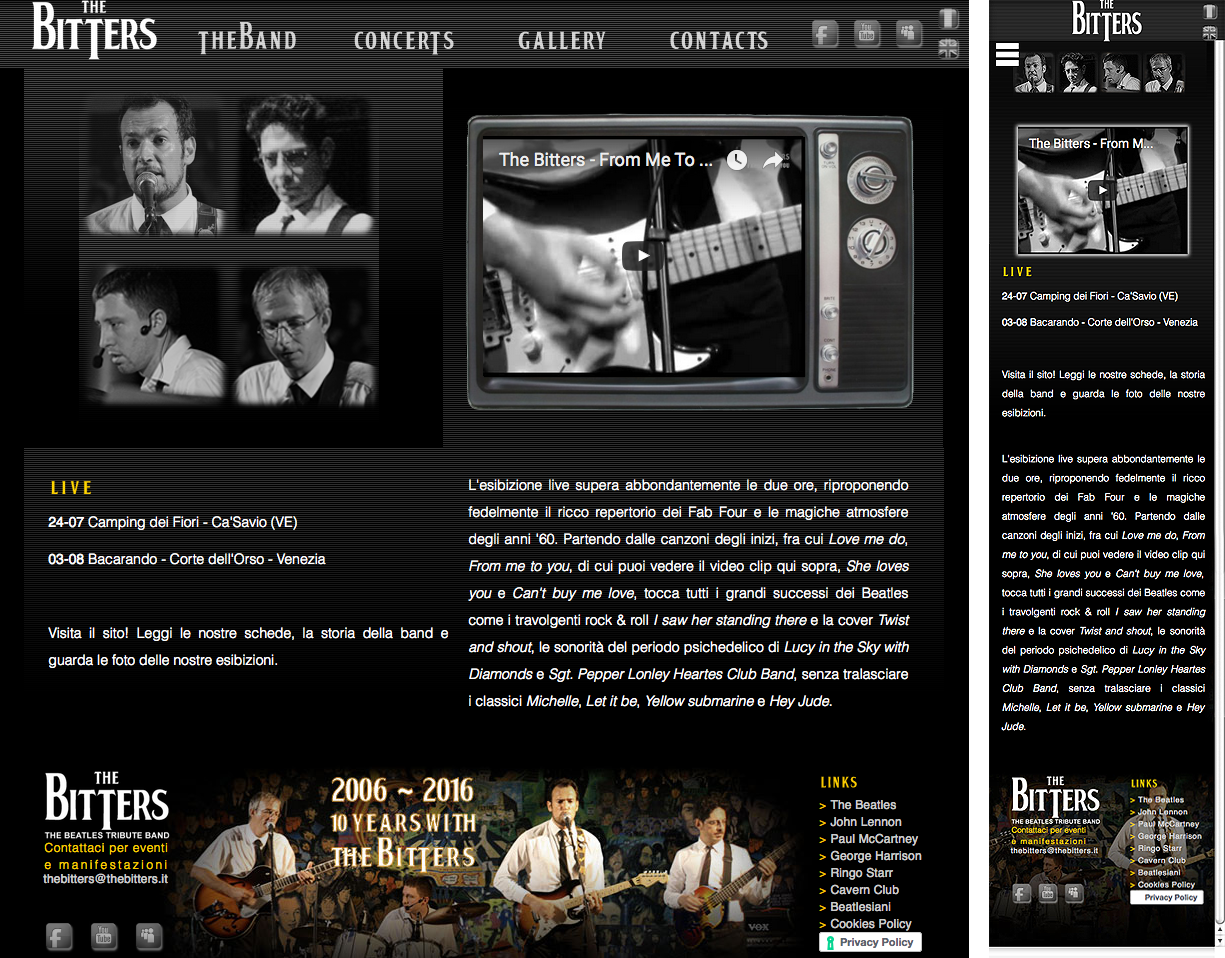The image size is (1225, 958).
Task: Open Ringo Starr link in desktop footer
Action: point(862,873)
